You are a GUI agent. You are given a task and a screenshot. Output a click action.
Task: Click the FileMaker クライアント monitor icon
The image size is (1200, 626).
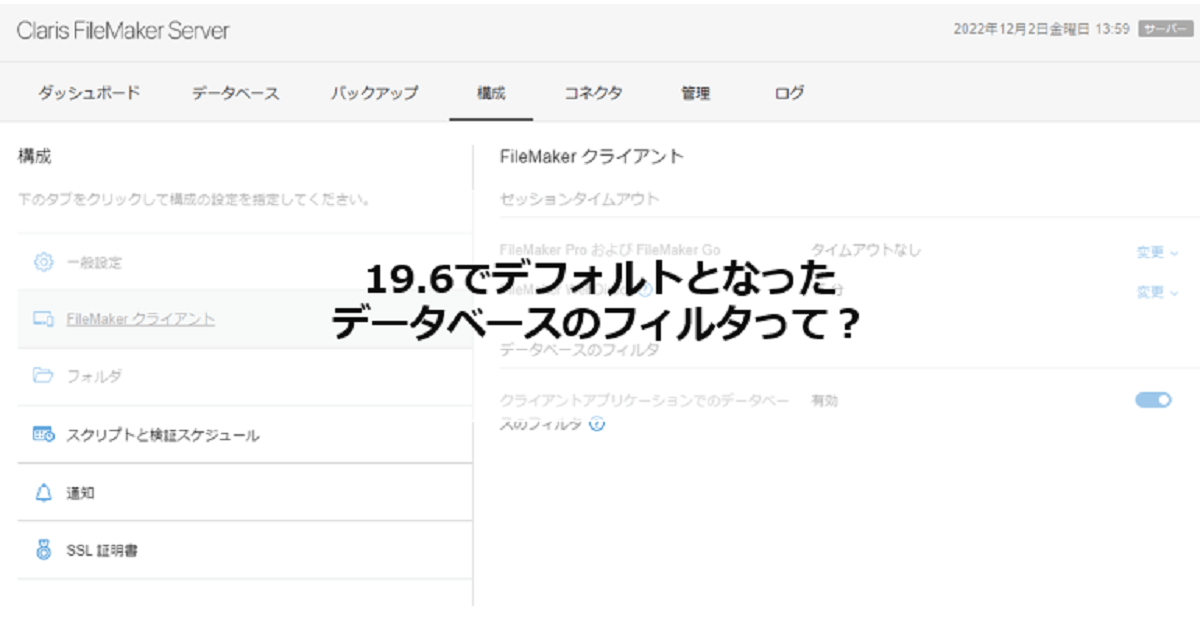pyautogui.click(x=43, y=319)
